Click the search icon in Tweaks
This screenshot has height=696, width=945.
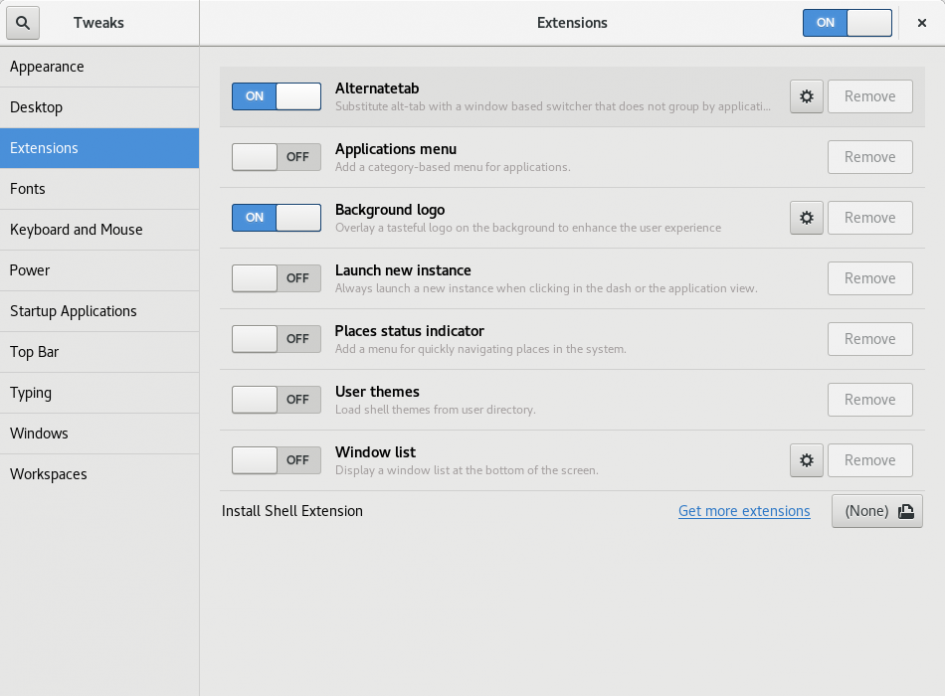click(x=22, y=22)
